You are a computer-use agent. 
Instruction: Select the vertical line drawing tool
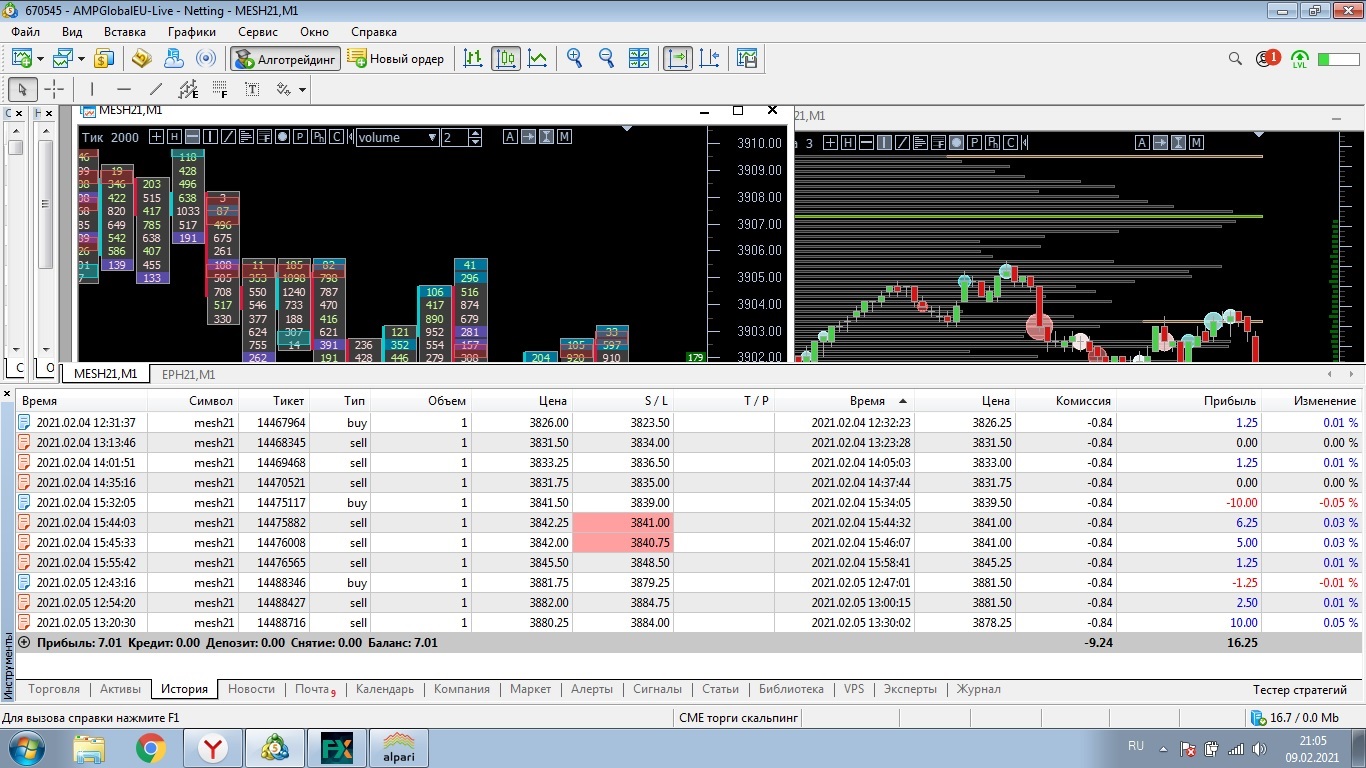click(x=92, y=90)
